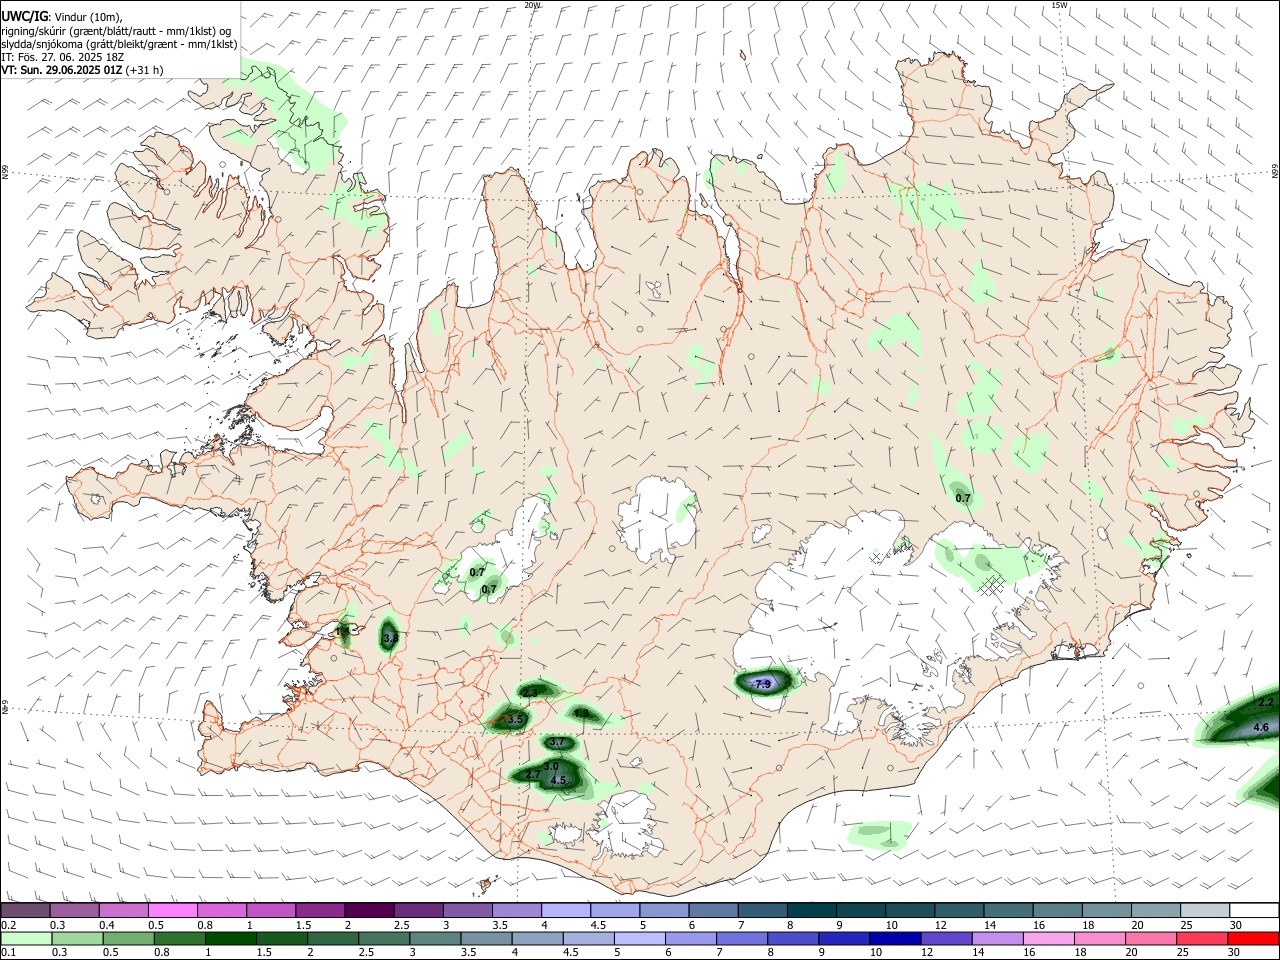
Task: Pick dark purple snow swatch between 2 and 2.5
Action: pyautogui.click(x=368, y=910)
